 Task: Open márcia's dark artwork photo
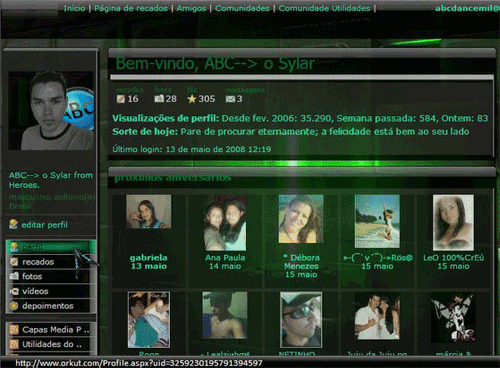[x=453, y=318]
